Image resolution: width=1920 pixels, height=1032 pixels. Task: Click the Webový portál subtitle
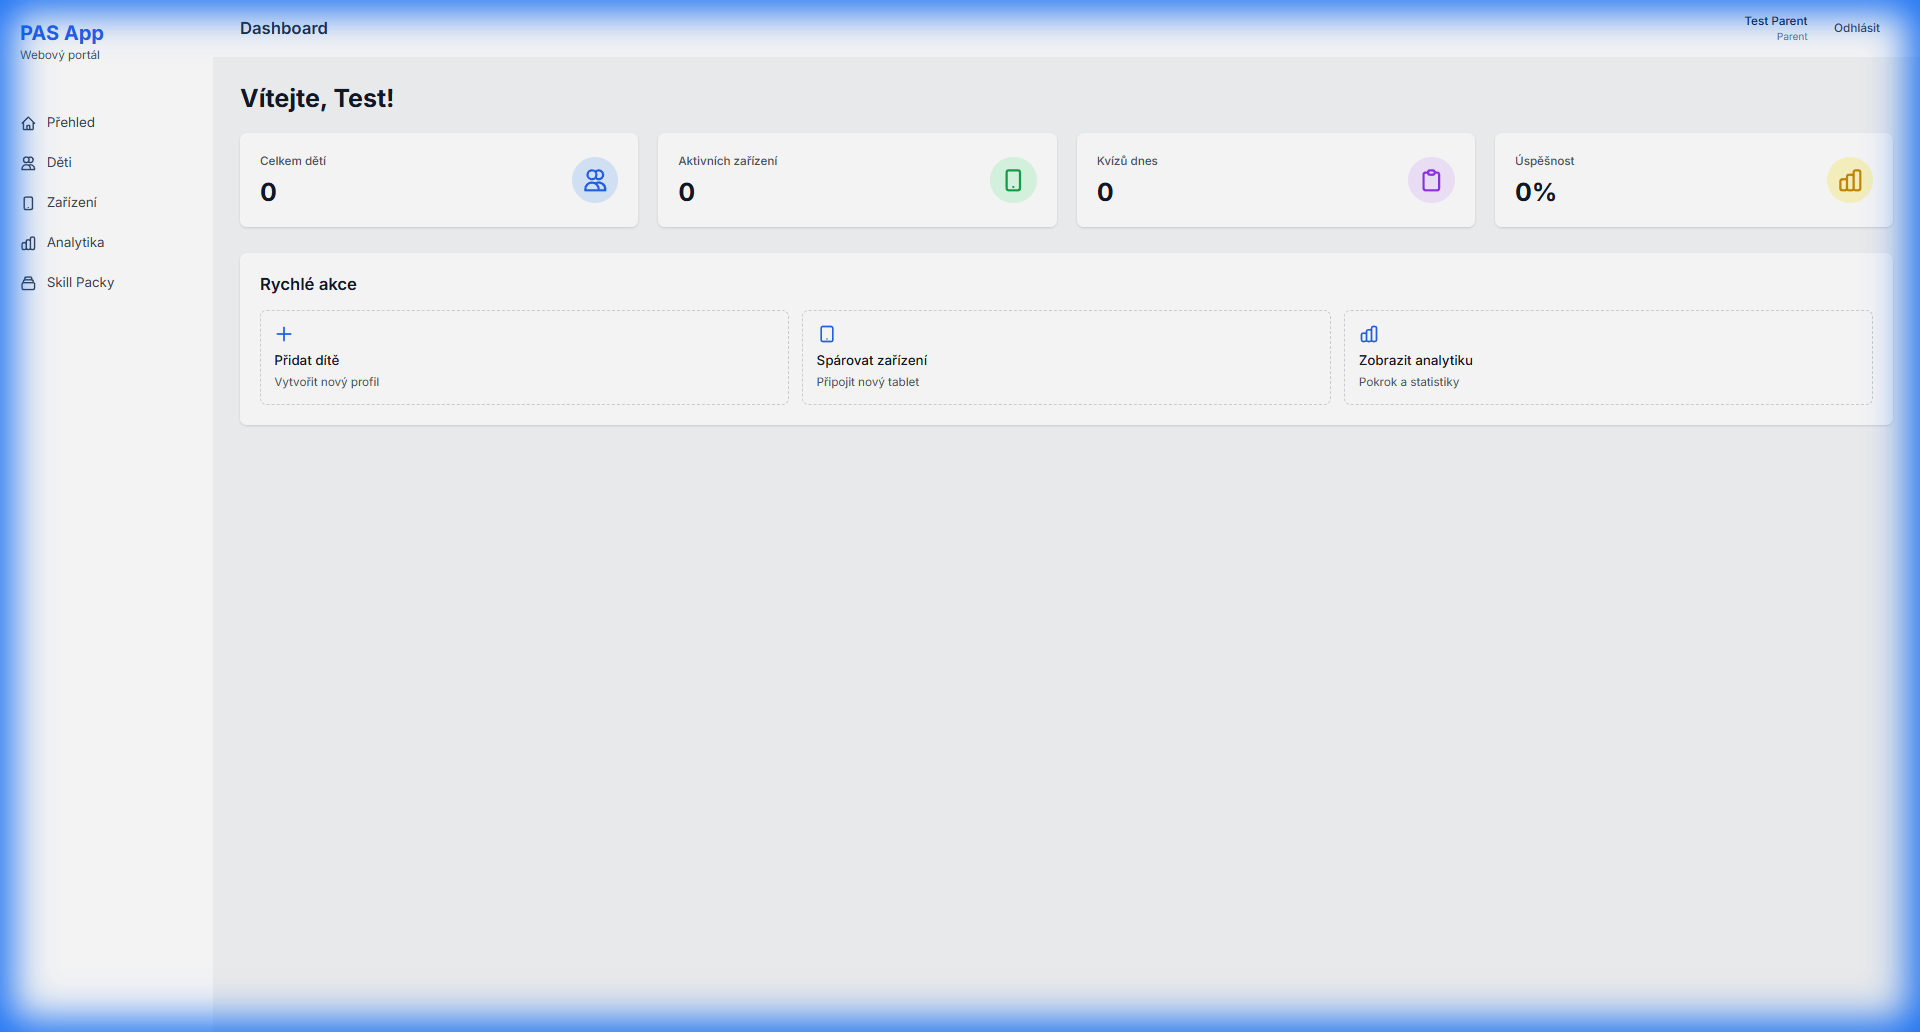[60, 55]
